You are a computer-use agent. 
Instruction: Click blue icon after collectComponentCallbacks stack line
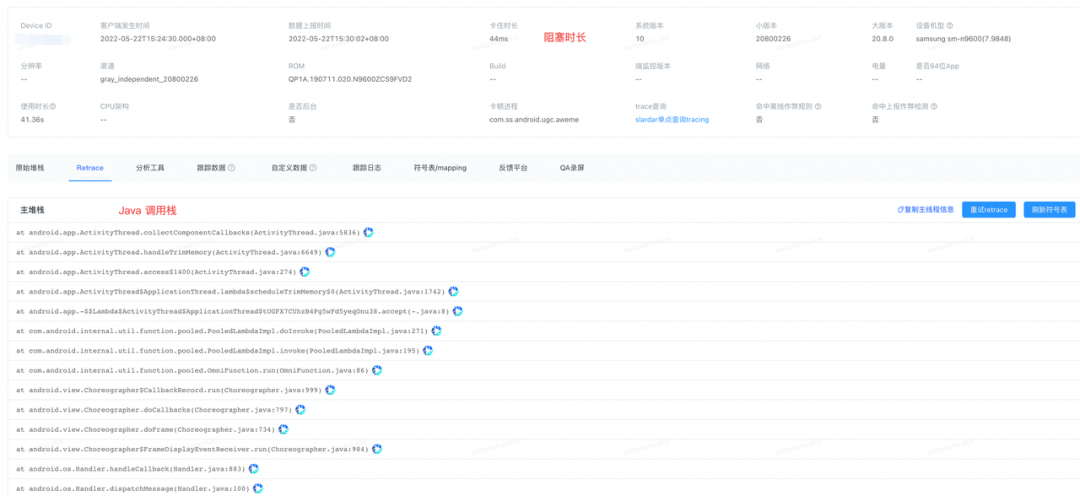coord(368,233)
